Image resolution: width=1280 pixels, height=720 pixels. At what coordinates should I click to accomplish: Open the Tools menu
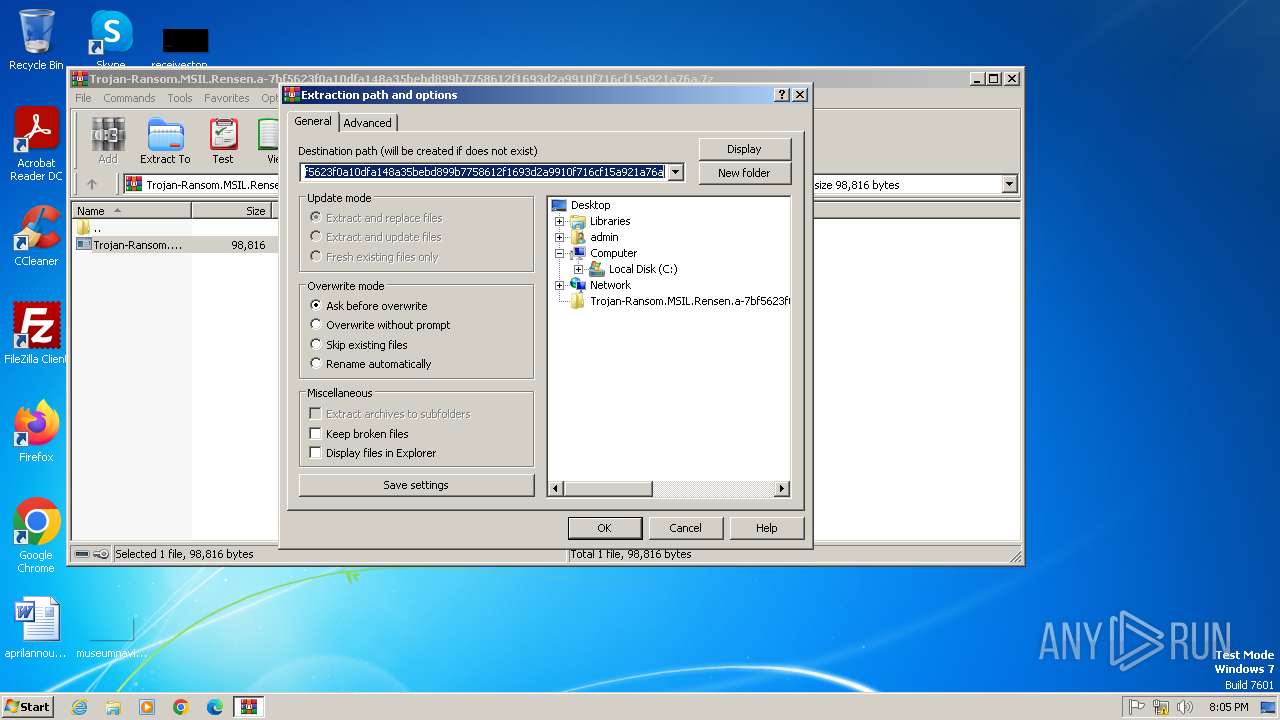point(180,98)
